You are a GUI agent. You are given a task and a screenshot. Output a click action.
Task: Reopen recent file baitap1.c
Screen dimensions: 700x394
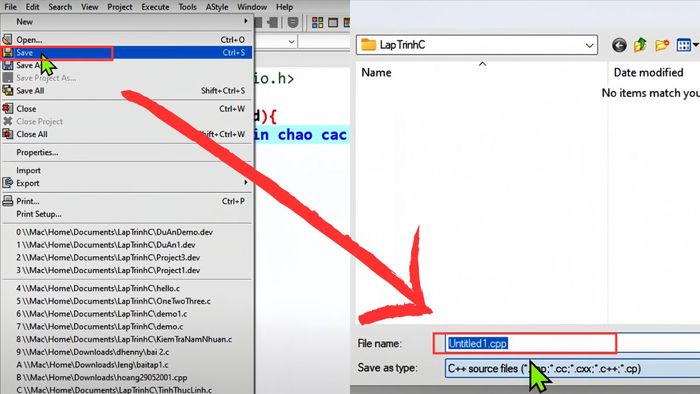click(126, 365)
